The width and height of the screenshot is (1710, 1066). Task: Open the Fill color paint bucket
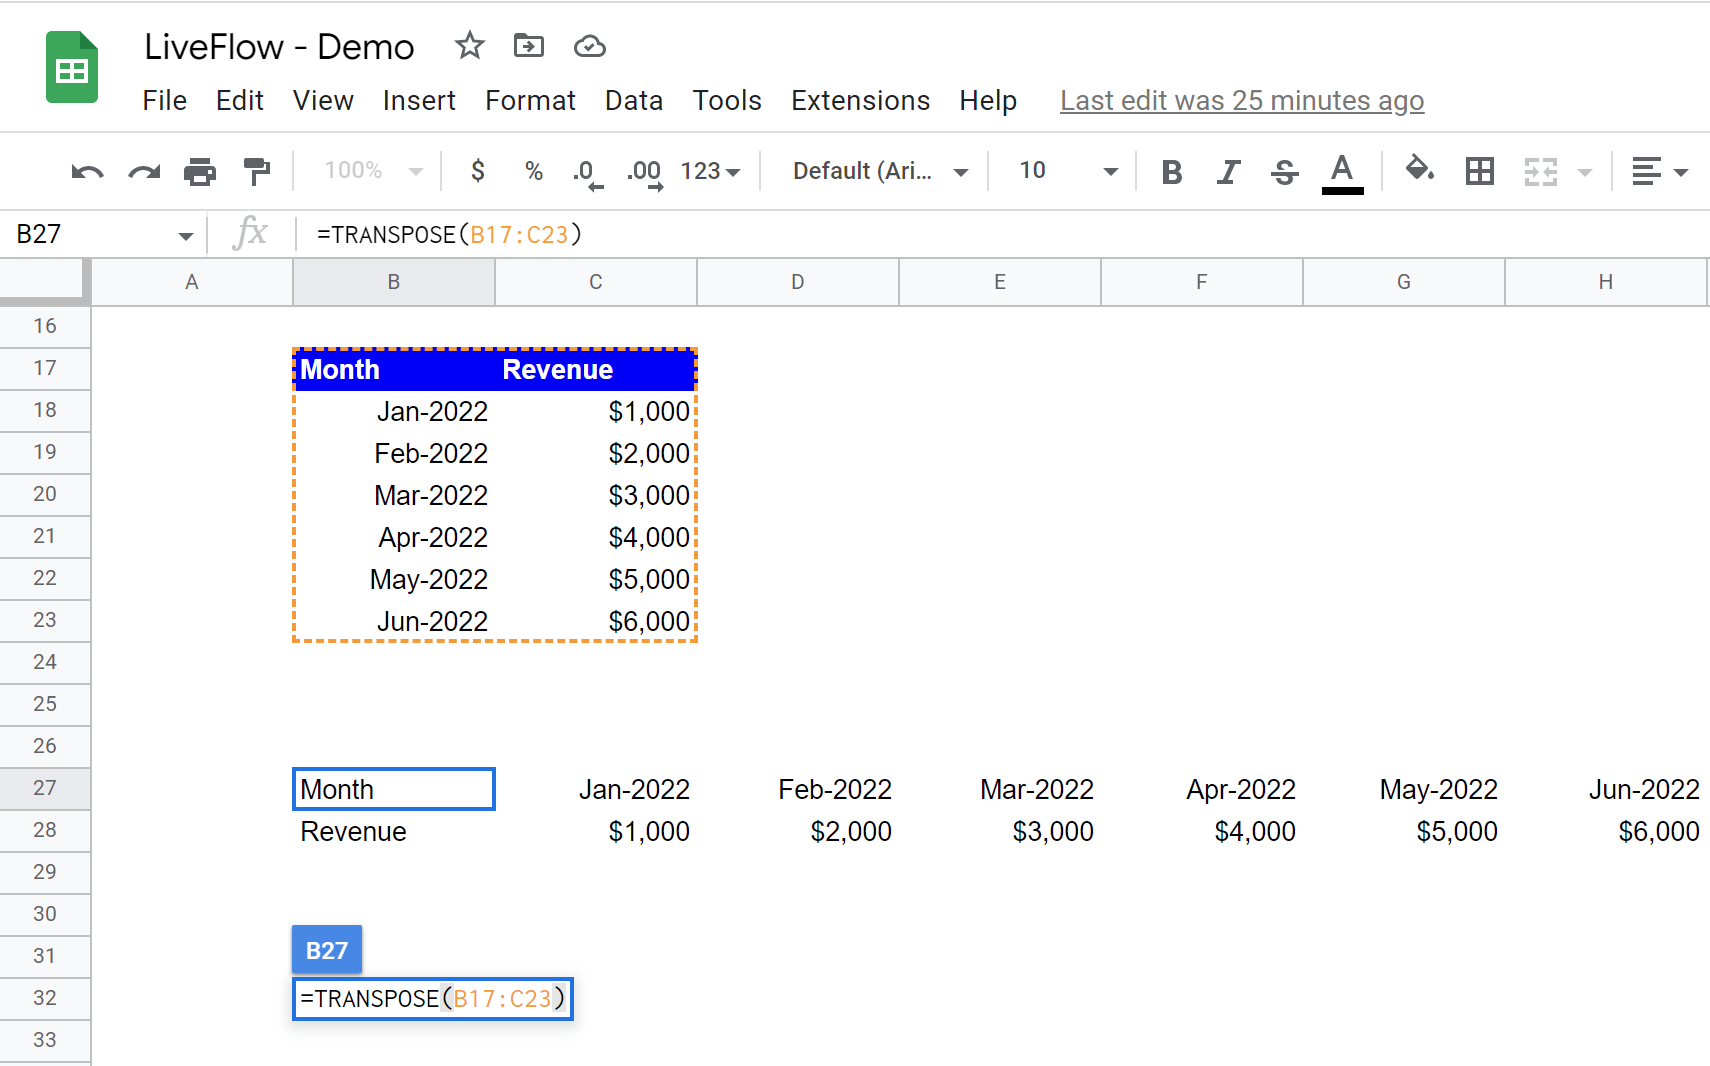point(1420,169)
